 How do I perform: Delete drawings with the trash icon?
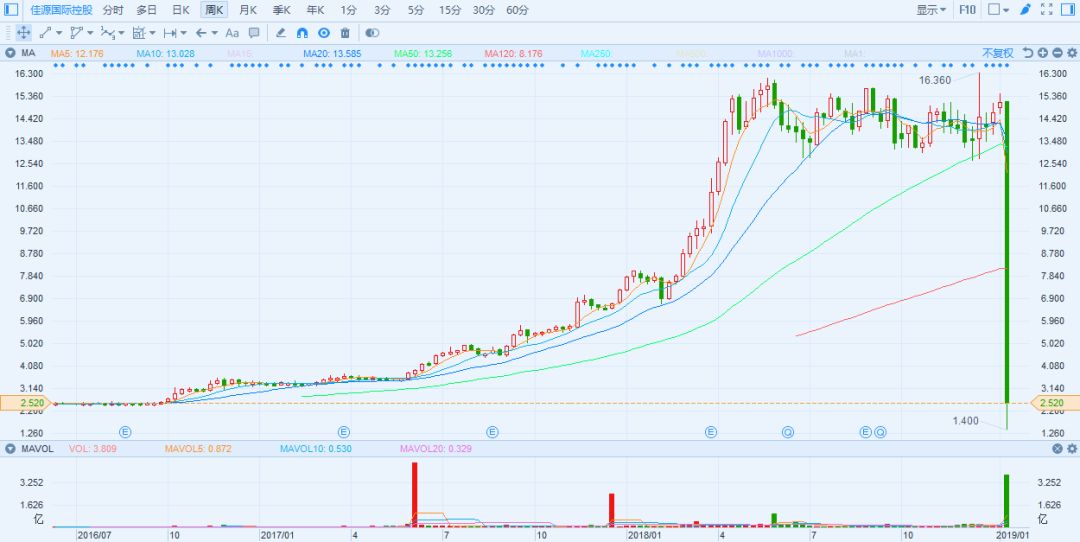345,33
